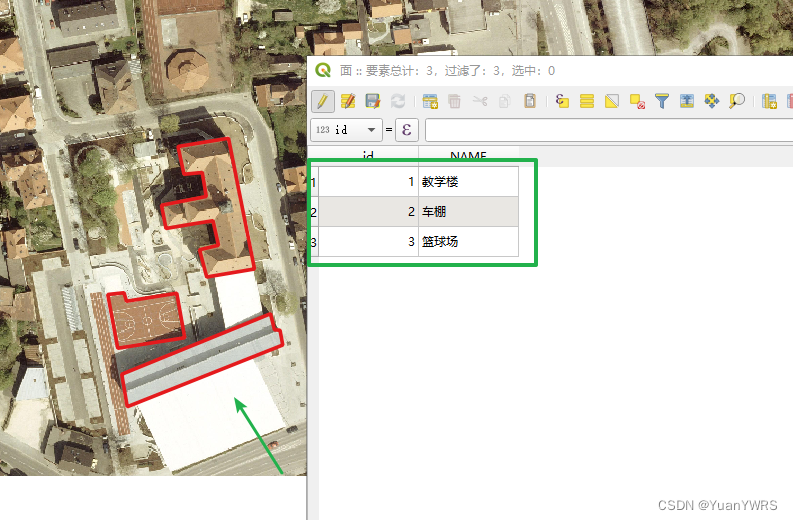The height and width of the screenshot is (520, 793).
Task: Move selection to top icon
Action: [x=687, y=101]
